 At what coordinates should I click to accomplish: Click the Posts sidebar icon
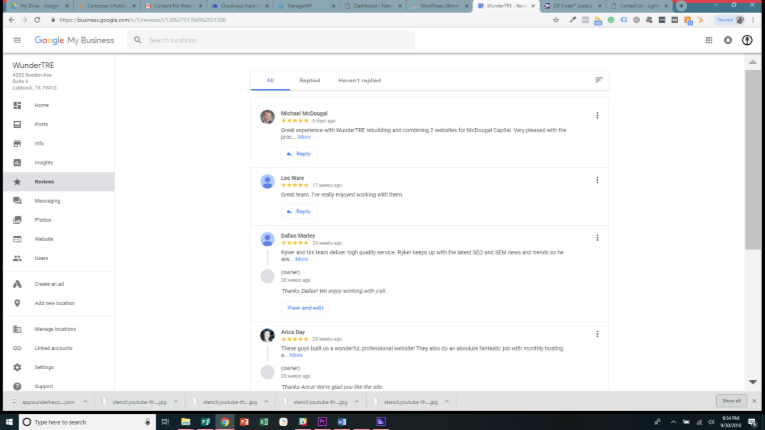click(x=17, y=124)
